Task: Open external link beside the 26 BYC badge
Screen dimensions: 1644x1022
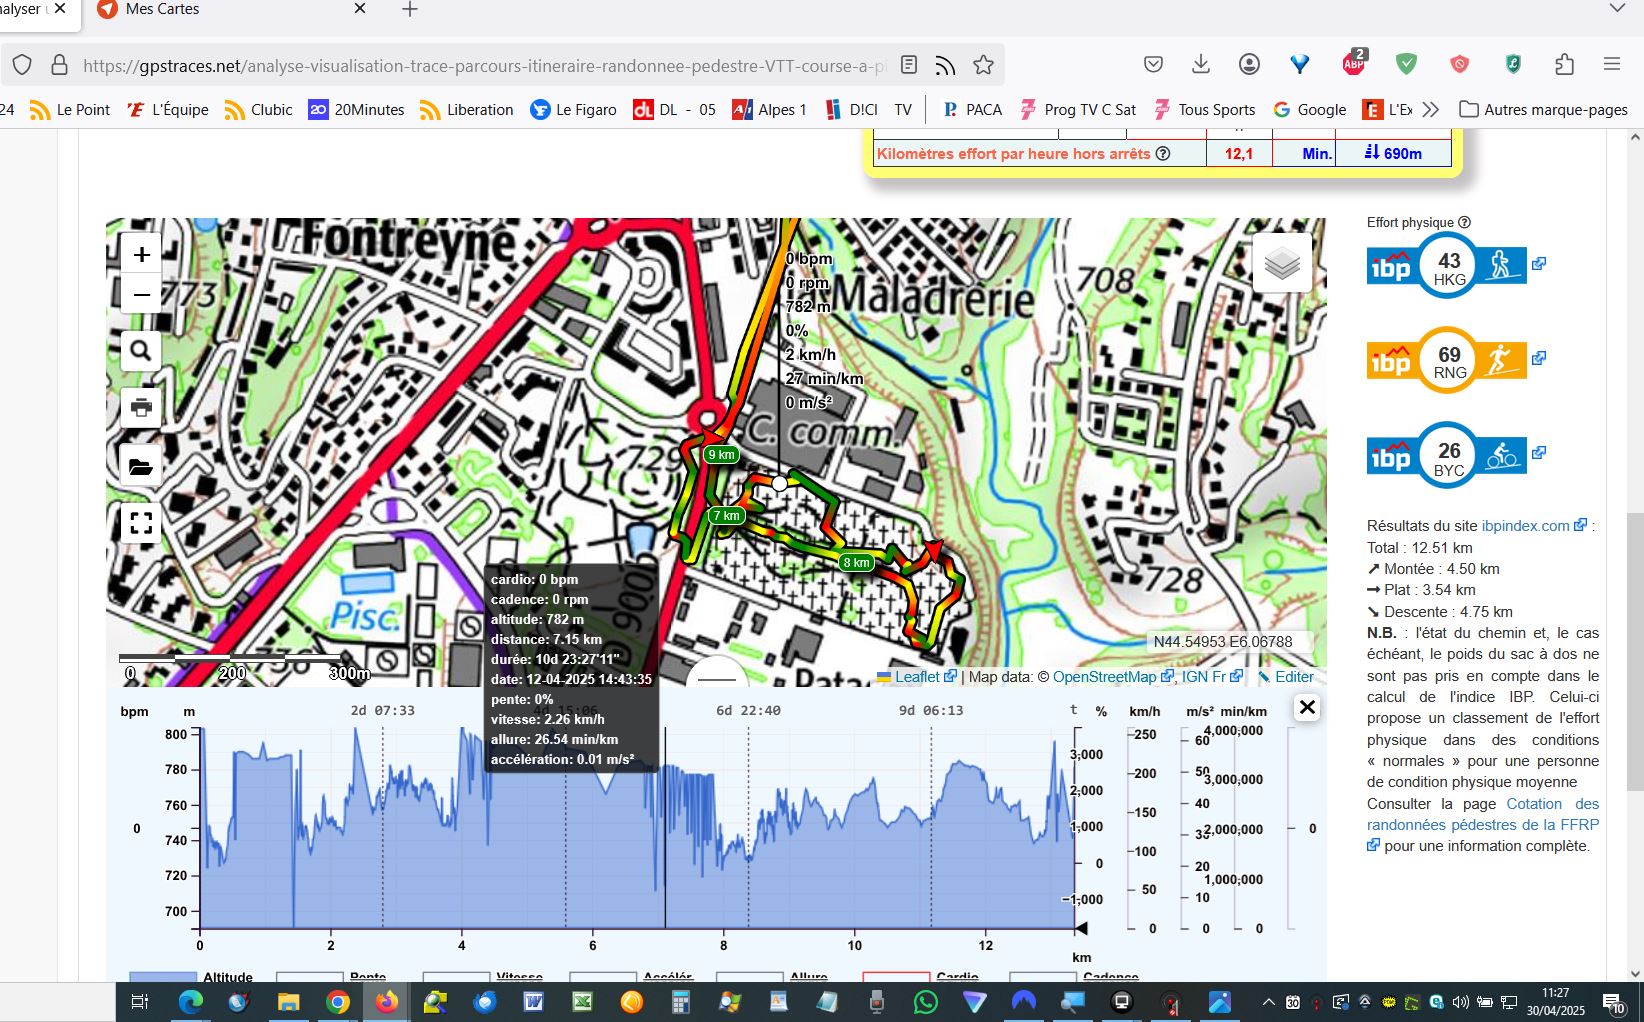Action: [x=1539, y=453]
